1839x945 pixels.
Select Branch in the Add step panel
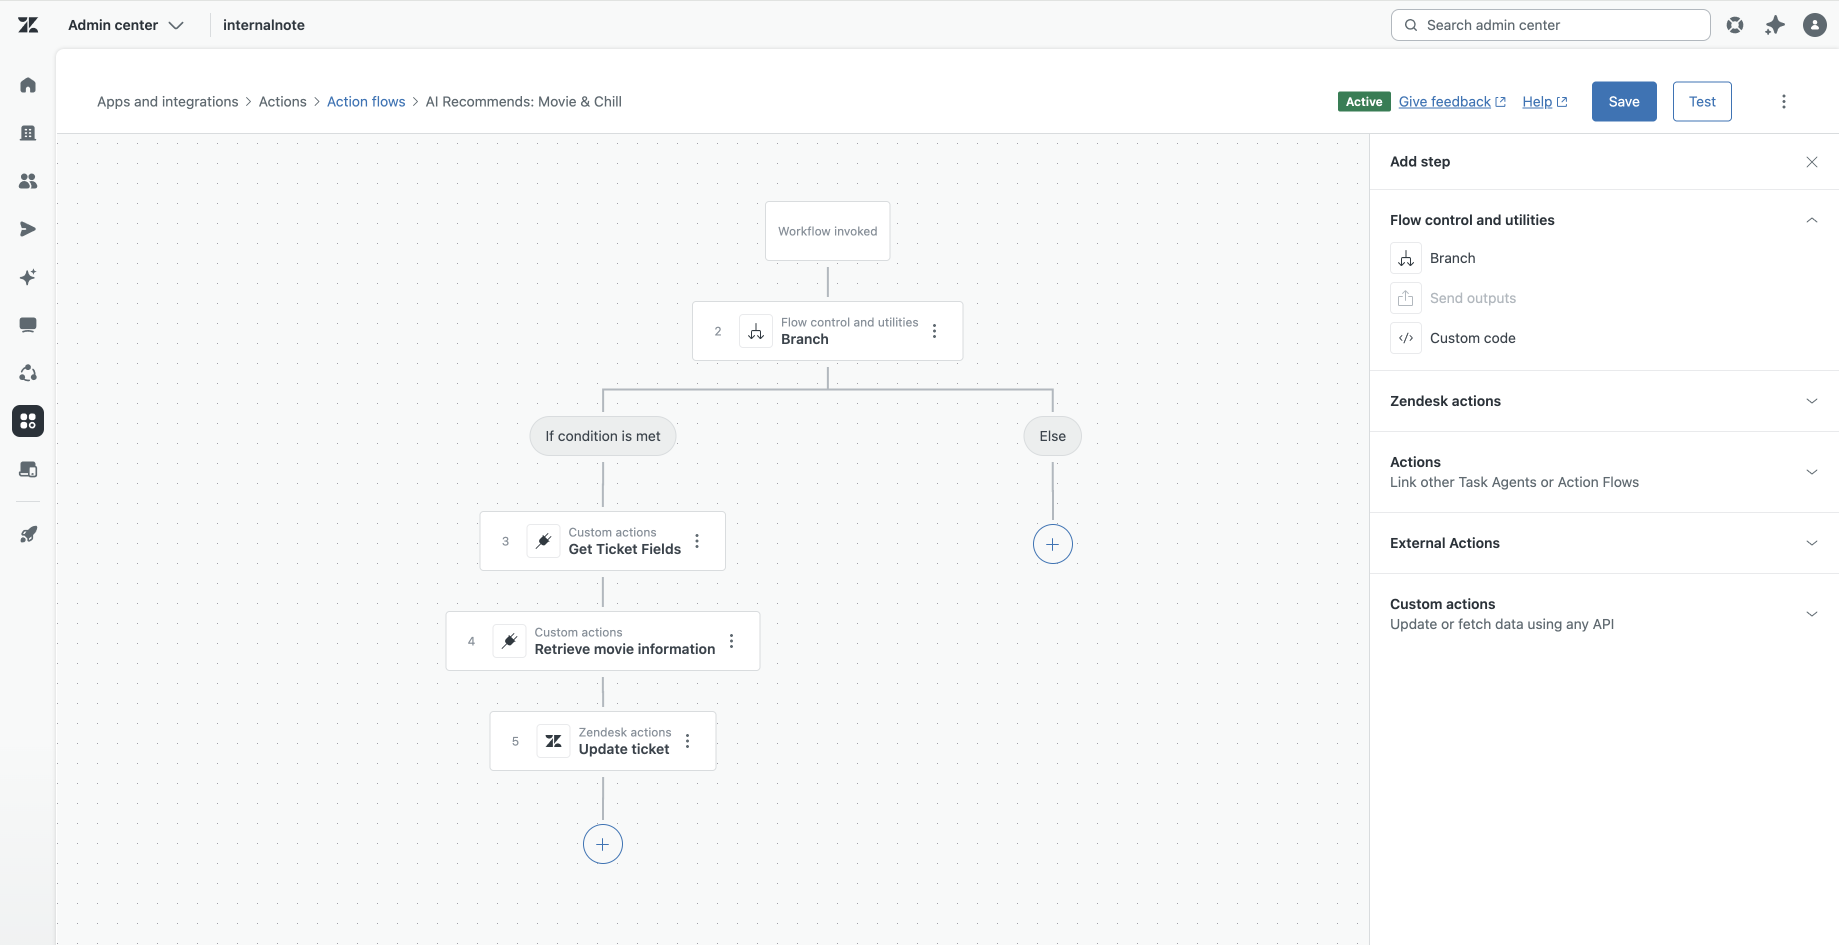tap(1452, 258)
